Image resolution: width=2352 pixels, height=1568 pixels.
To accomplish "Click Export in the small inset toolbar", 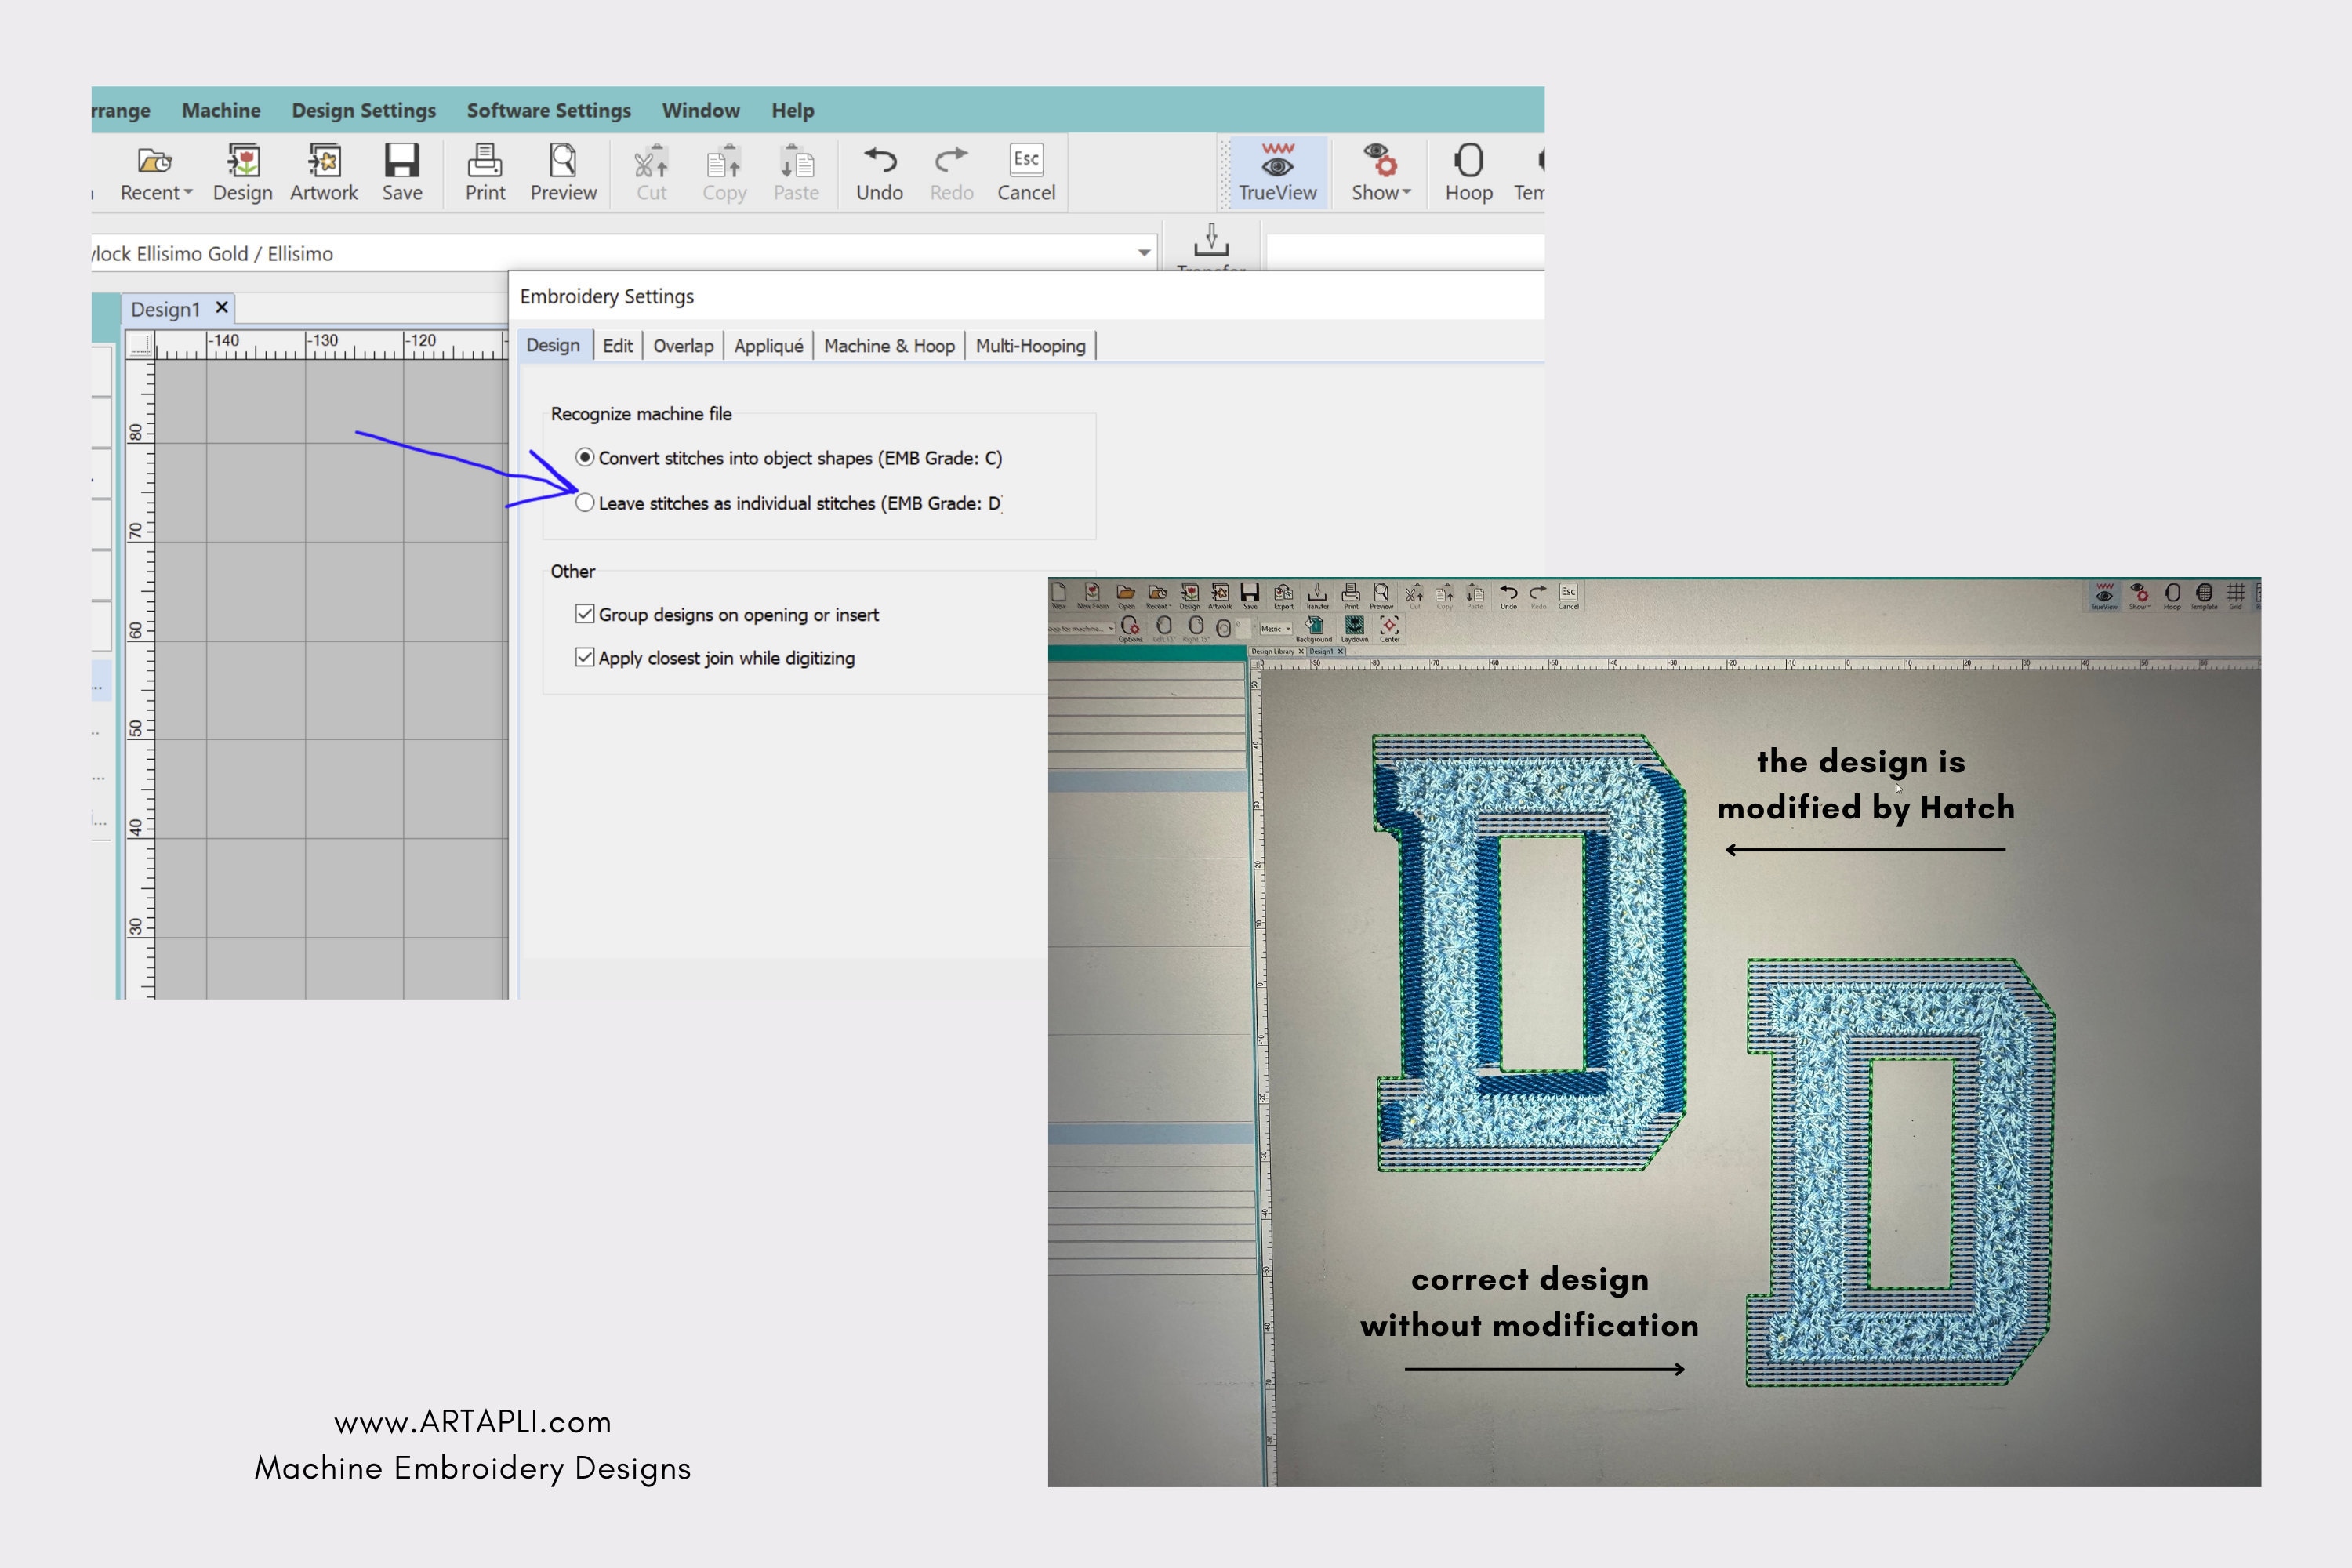I will (1284, 596).
